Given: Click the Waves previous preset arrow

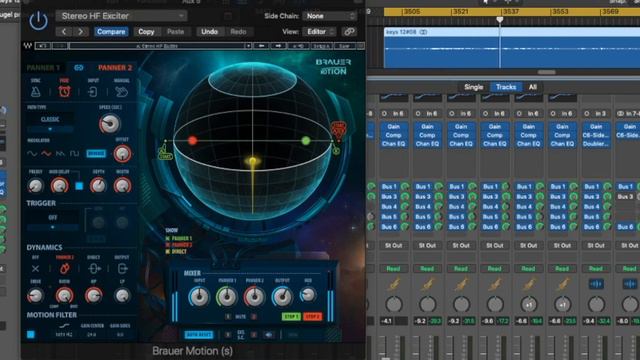Looking at the screenshot, I should [x=261, y=46].
